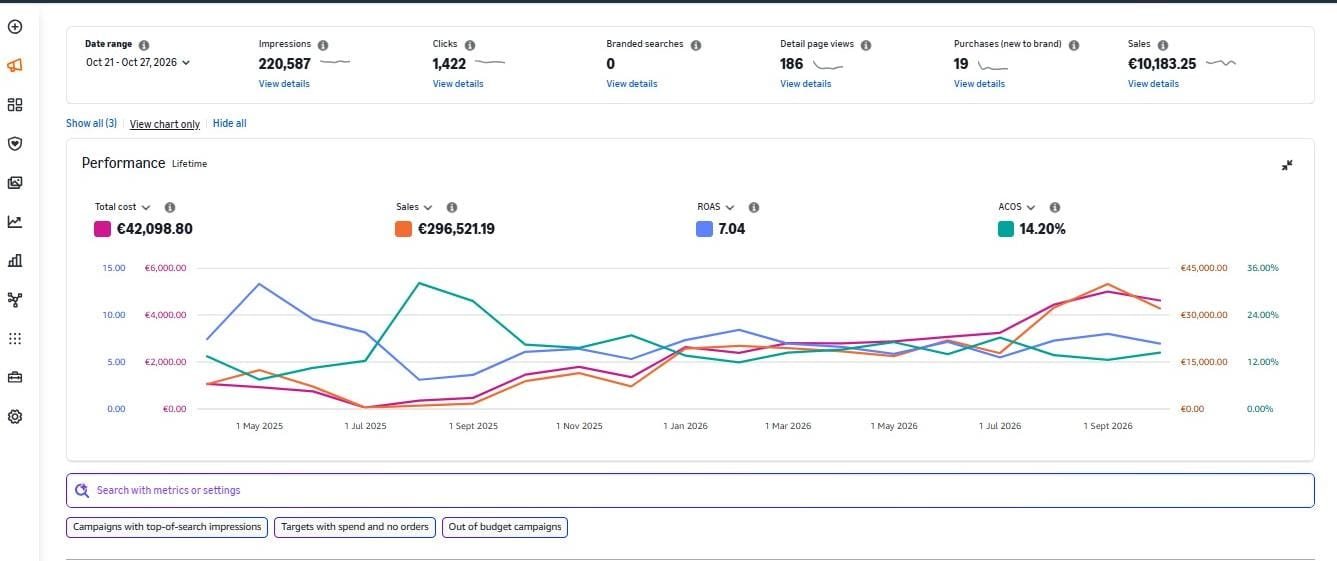Click the €42,098.80 total cost value

154,229
